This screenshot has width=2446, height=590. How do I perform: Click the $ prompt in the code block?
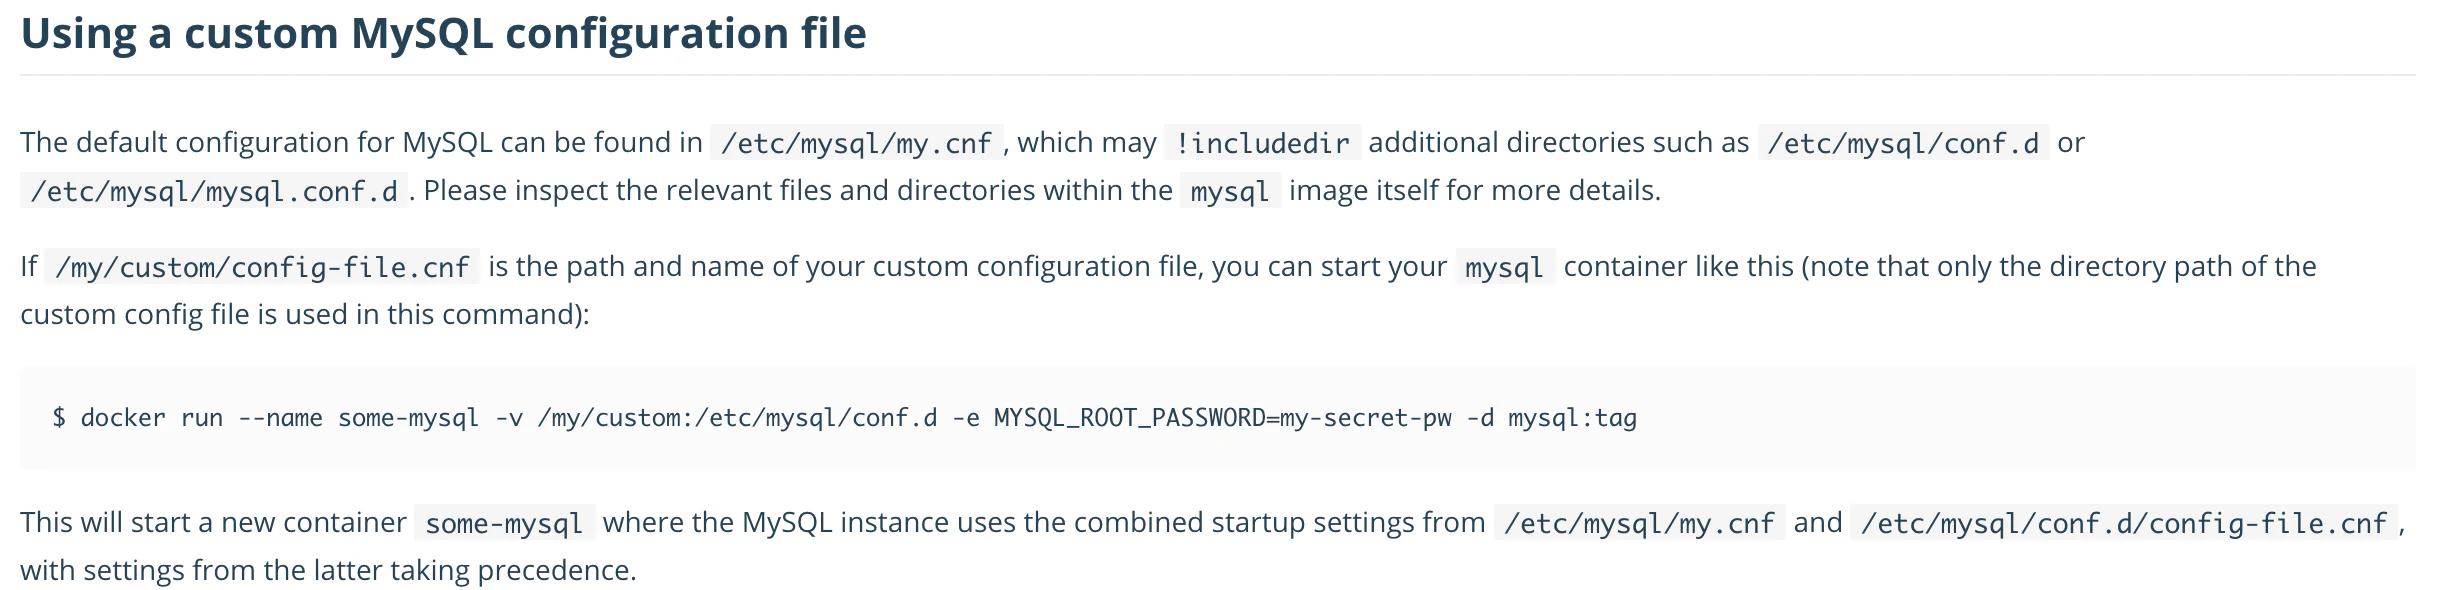pyautogui.click(x=59, y=418)
